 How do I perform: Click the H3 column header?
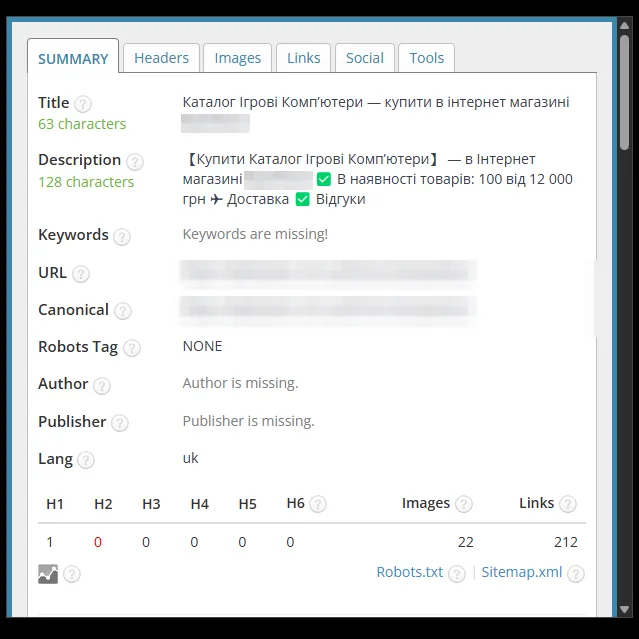(151, 504)
